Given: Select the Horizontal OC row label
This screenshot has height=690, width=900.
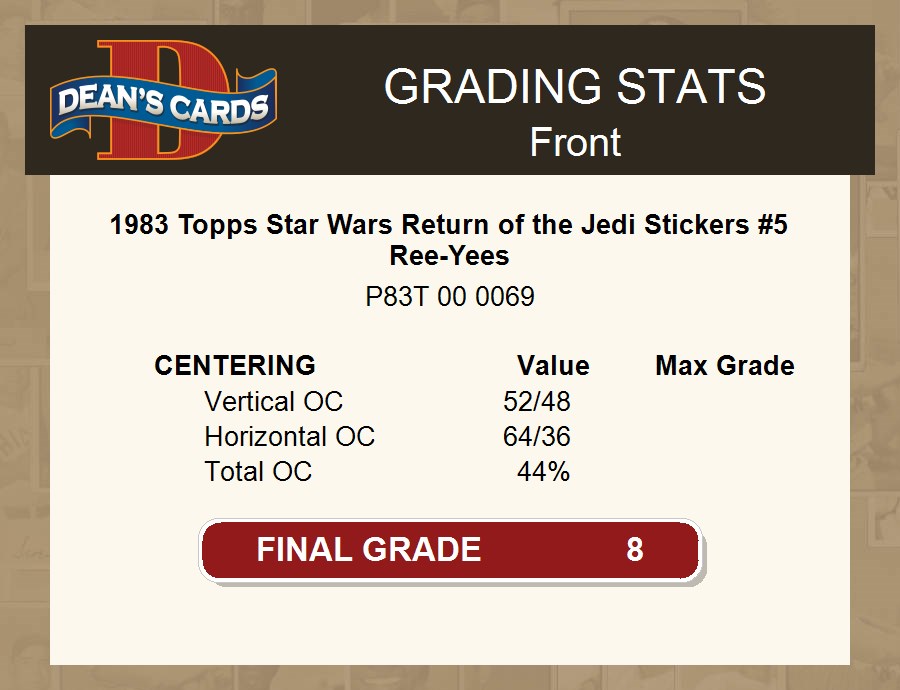Looking at the screenshot, I should [x=289, y=437].
